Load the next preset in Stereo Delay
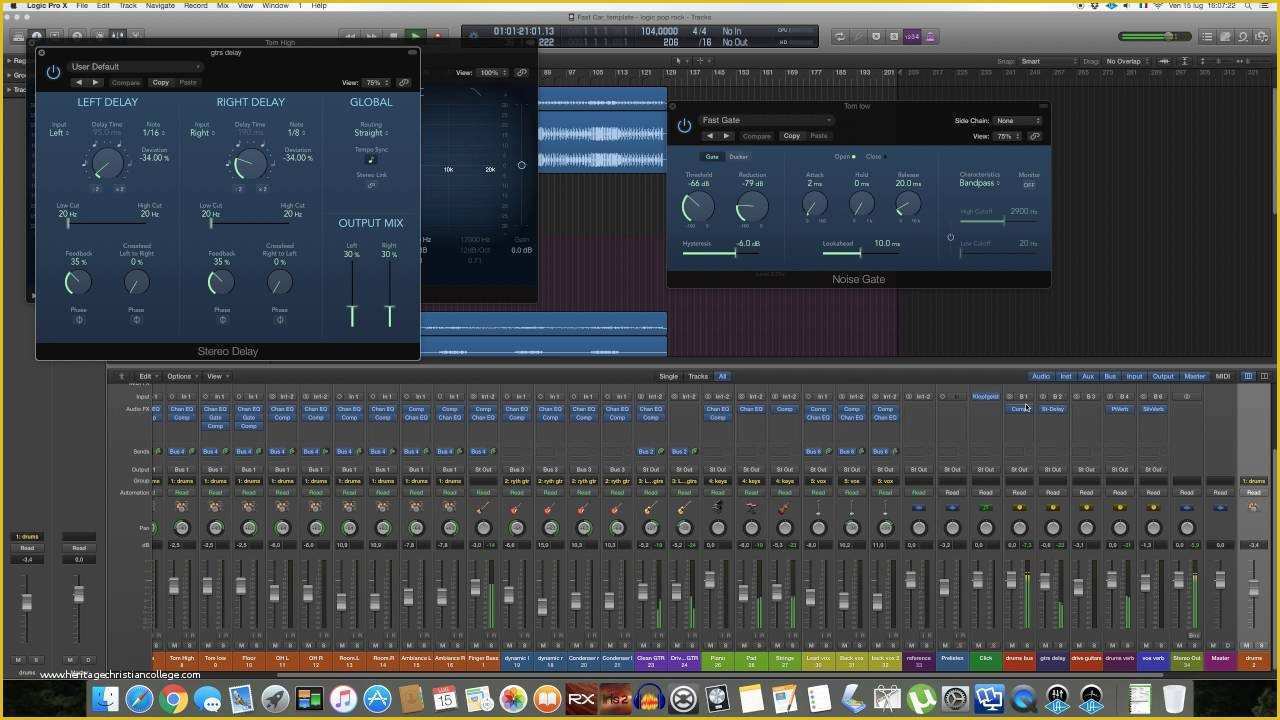This screenshot has height=720, width=1280. [x=95, y=82]
